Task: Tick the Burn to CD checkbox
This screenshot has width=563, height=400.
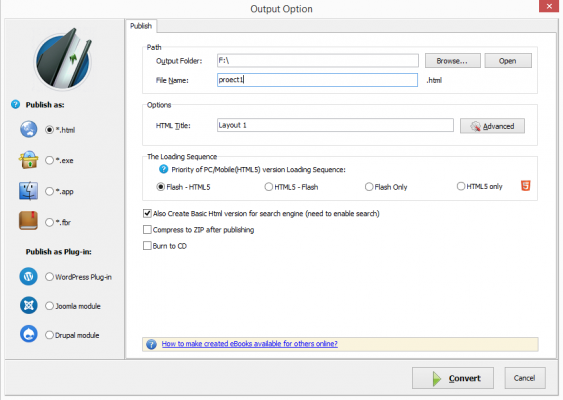Action: [147, 246]
